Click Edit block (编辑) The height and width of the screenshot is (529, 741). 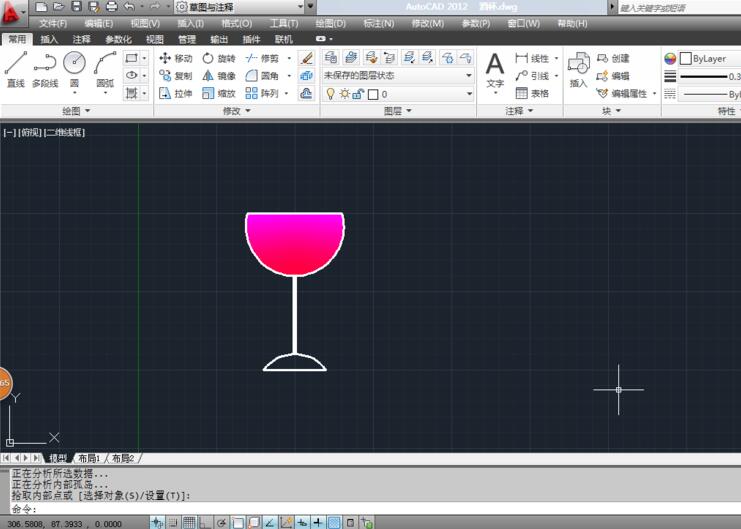point(613,76)
